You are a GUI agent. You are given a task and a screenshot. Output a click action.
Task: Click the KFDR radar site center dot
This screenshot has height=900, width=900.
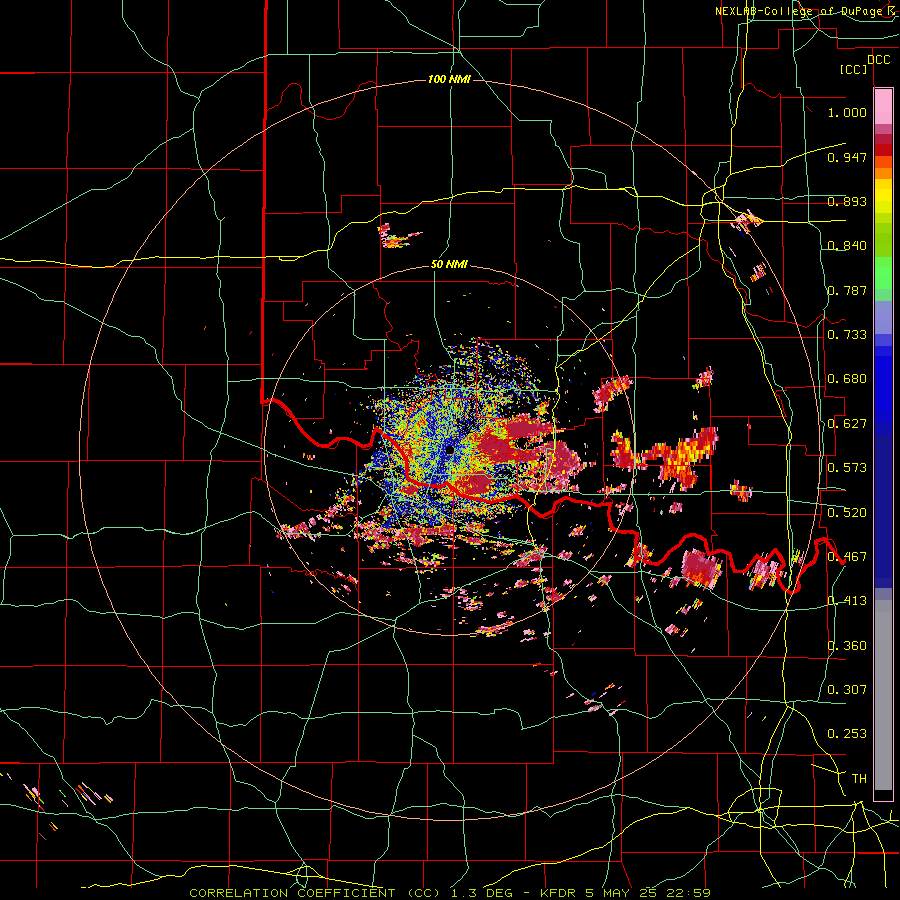[x=449, y=450]
